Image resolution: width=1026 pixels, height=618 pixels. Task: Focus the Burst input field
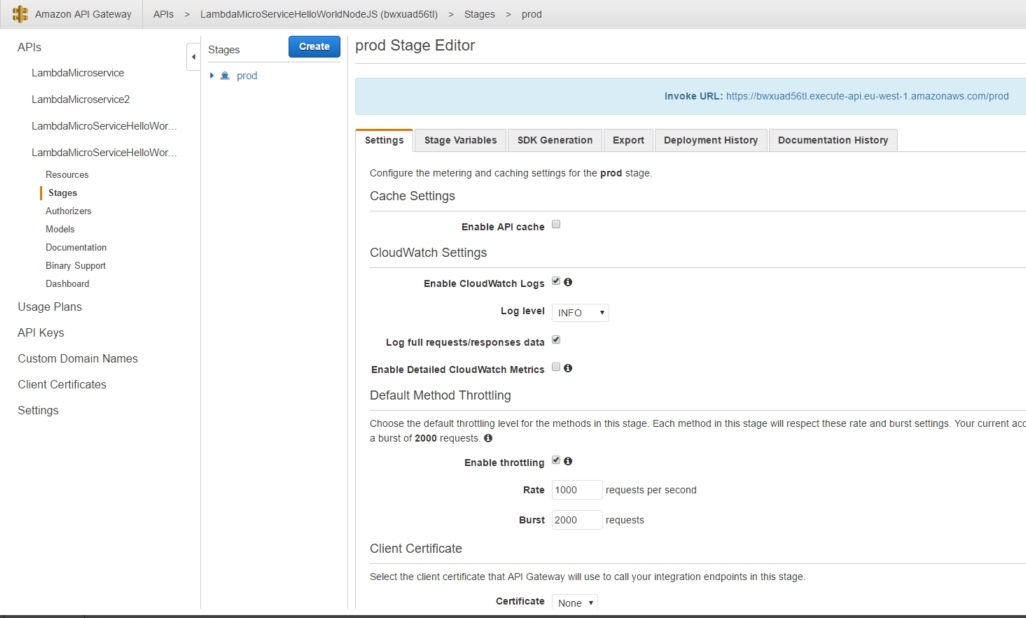576,520
